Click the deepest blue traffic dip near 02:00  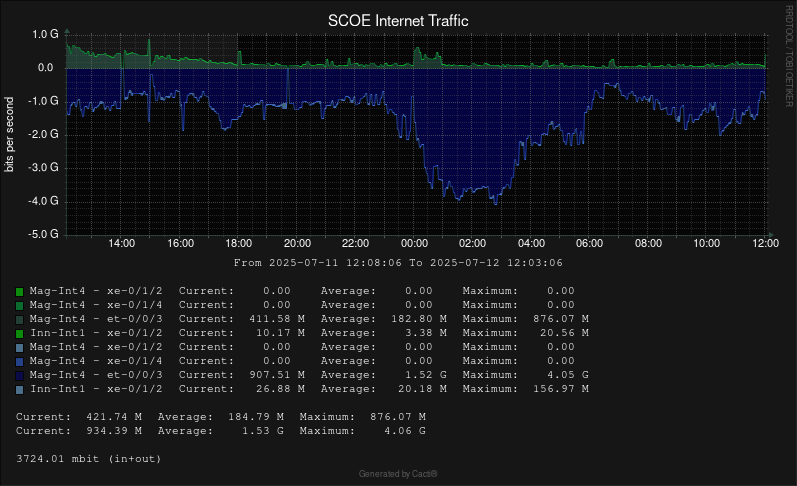[x=496, y=202]
